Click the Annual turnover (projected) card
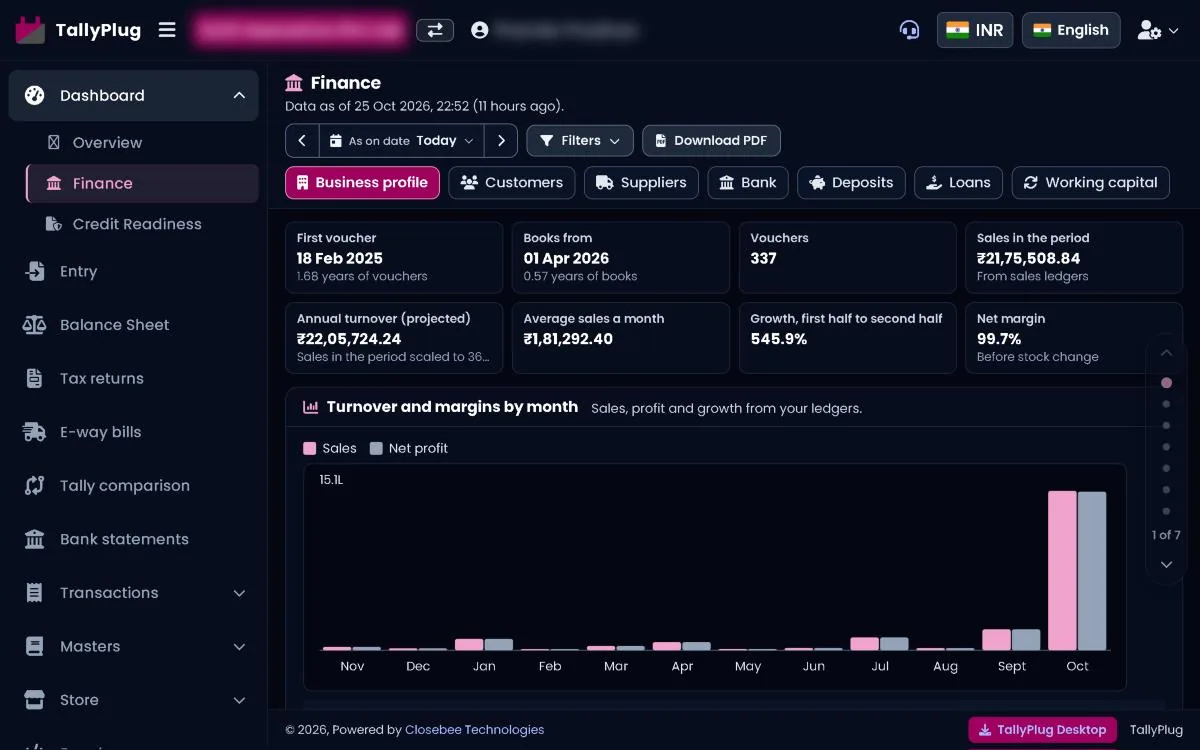This screenshot has width=1200, height=750. pyautogui.click(x=394, y=338)
